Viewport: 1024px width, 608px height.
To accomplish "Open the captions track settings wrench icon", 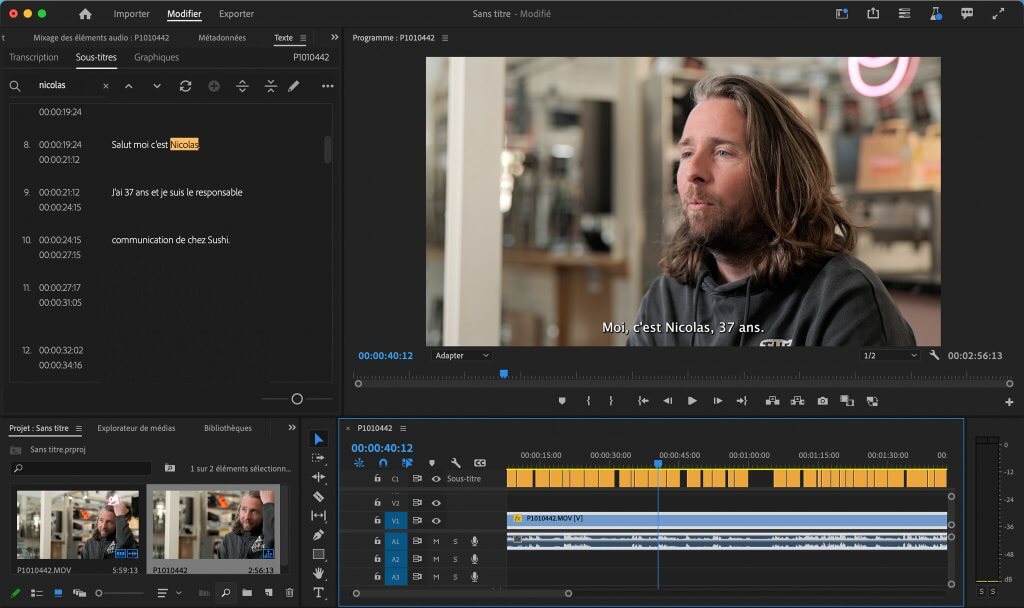I will [x=456, y=463].
